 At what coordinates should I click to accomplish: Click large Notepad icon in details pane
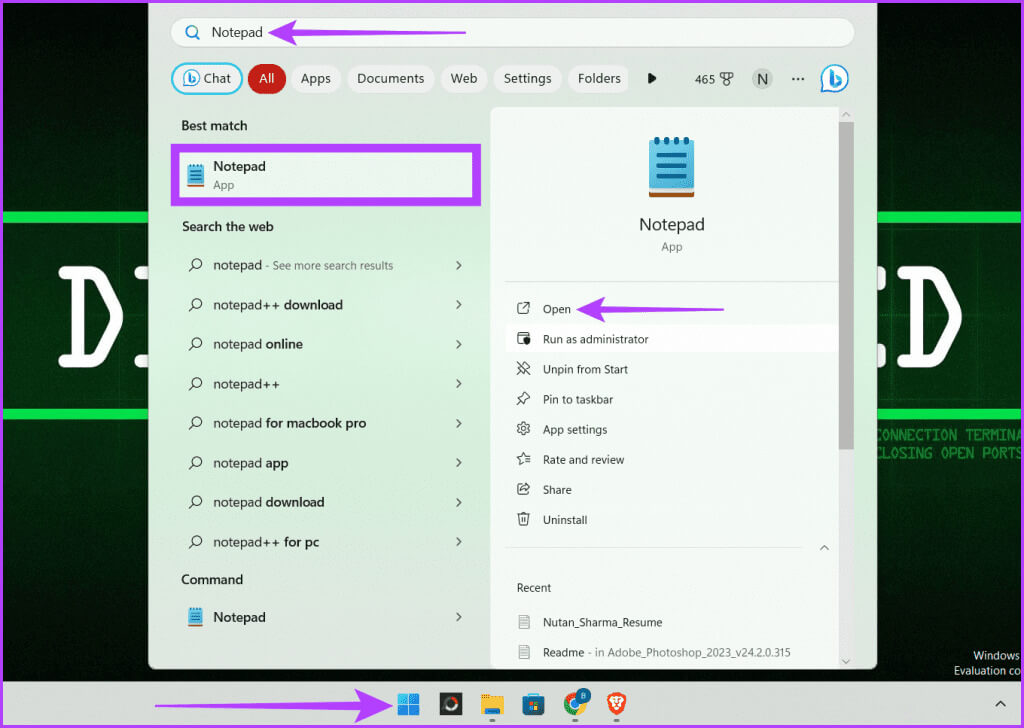671,167
